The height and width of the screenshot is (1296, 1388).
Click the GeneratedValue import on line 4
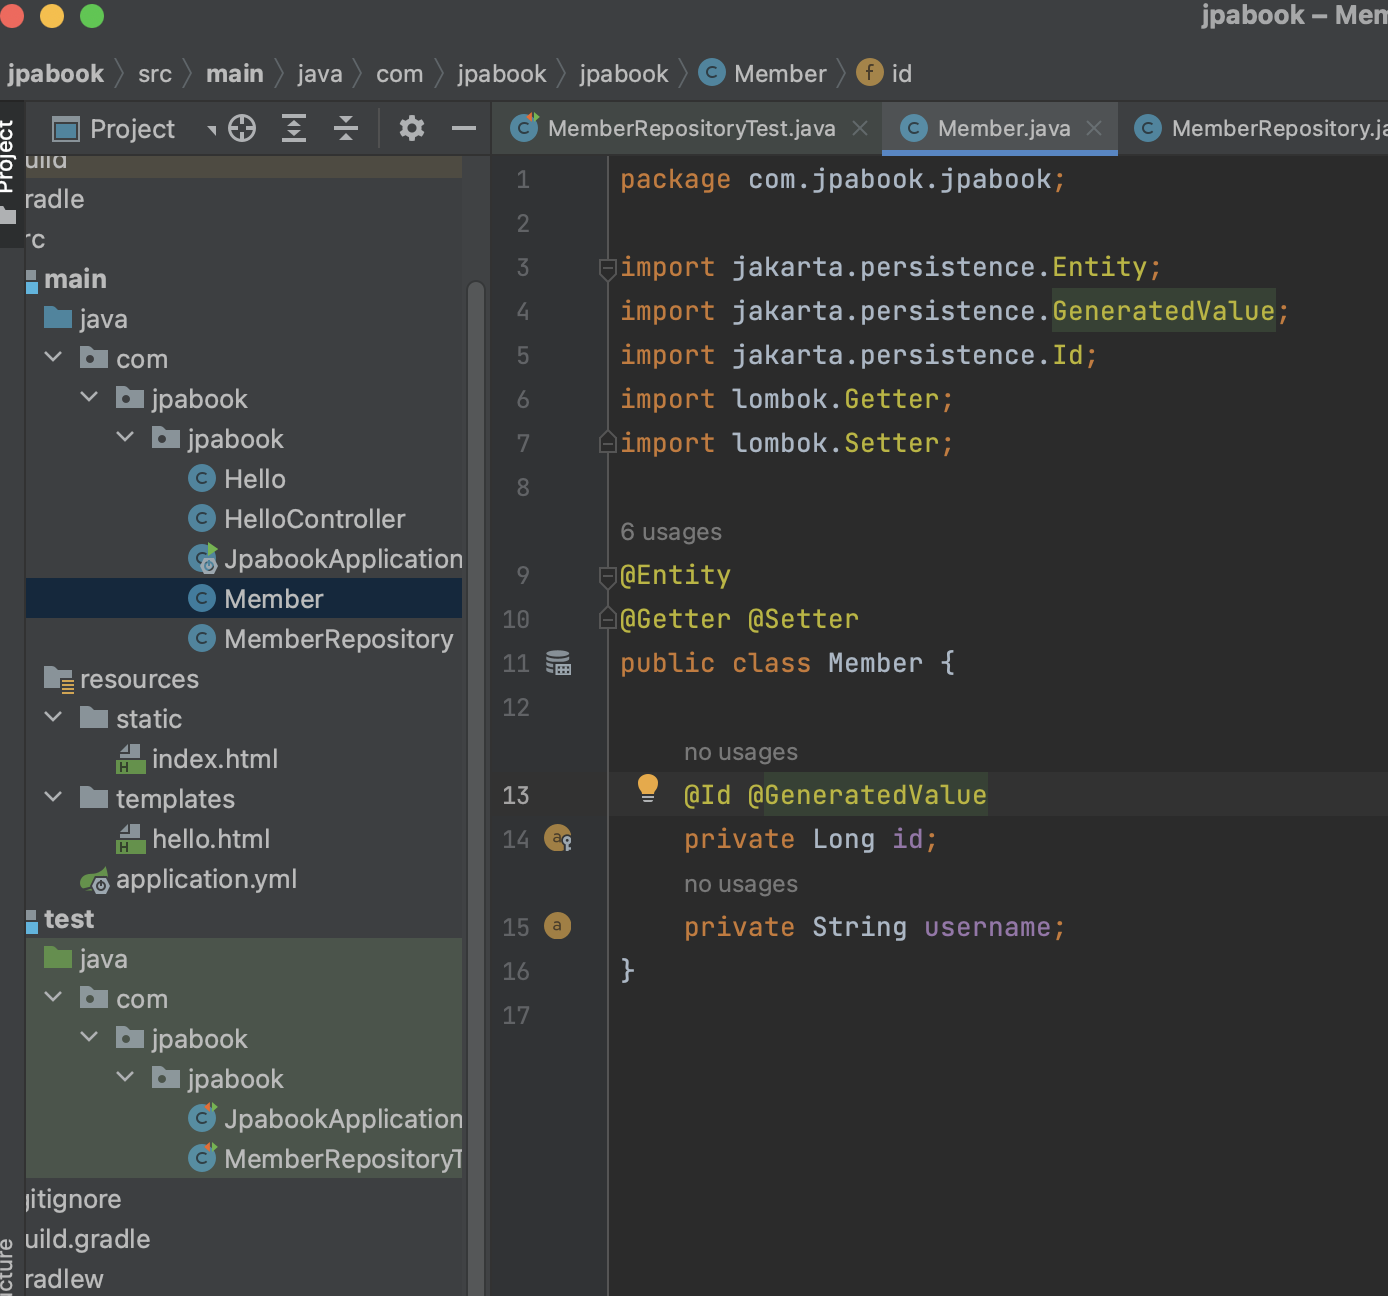(1164, 311)
